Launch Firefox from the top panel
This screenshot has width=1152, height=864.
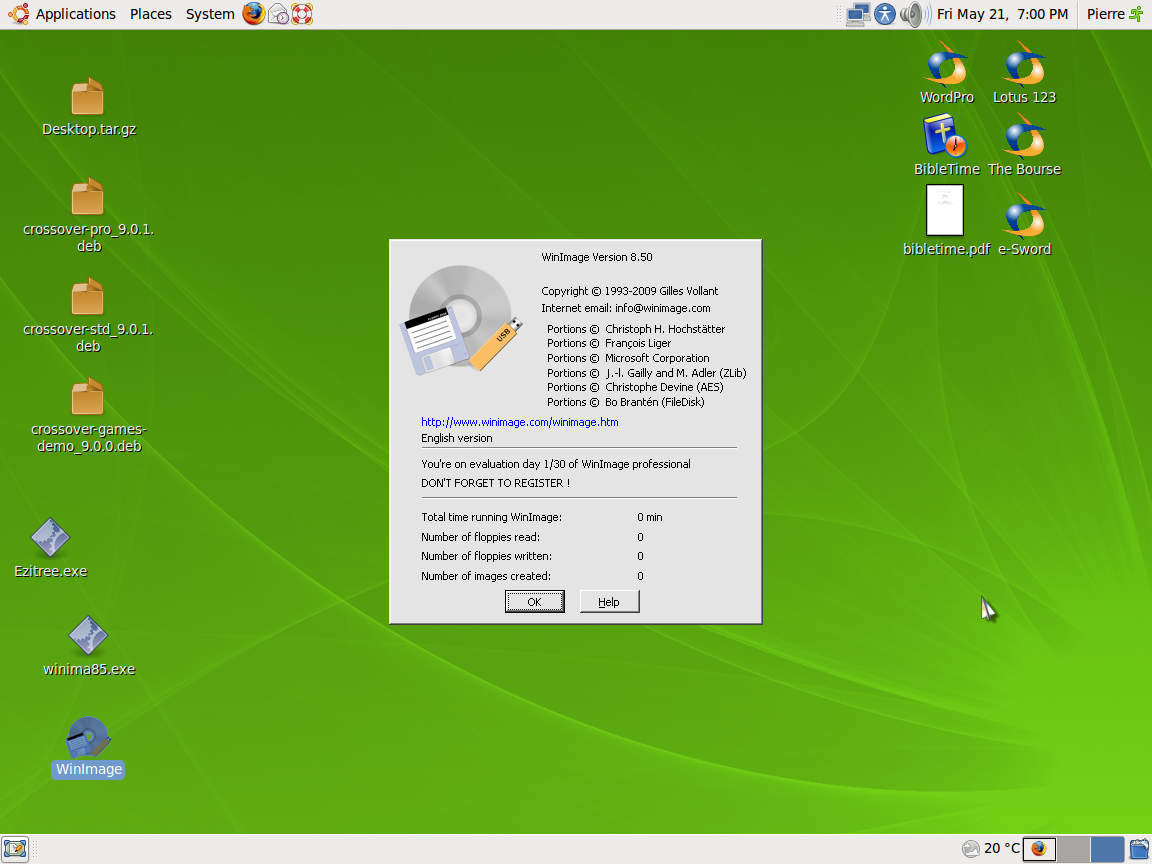point(254,14)
